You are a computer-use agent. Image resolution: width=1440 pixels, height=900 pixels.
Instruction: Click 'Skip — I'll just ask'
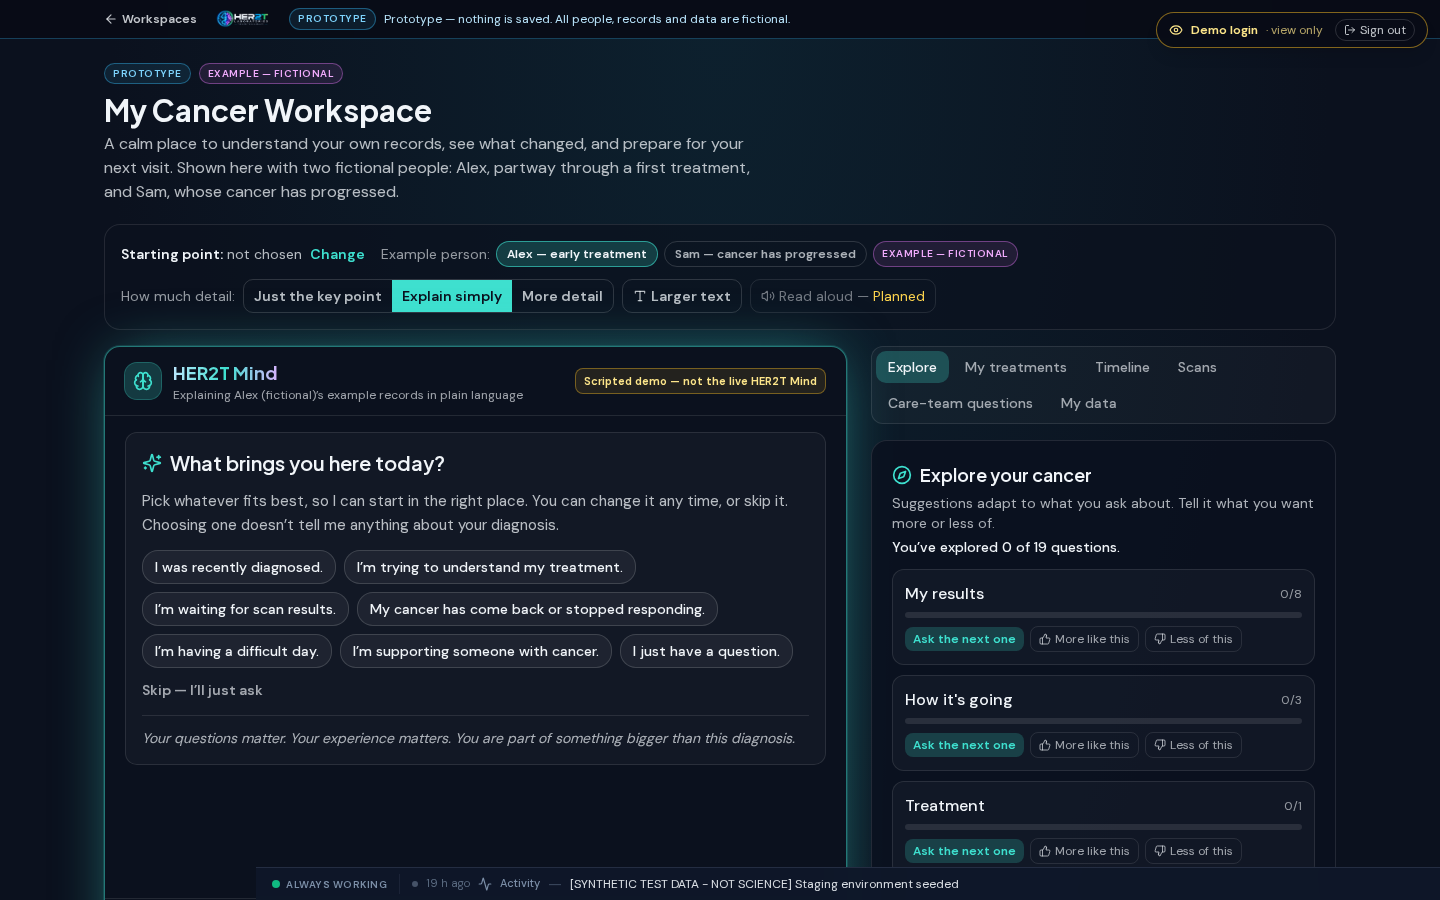[202, 690]
